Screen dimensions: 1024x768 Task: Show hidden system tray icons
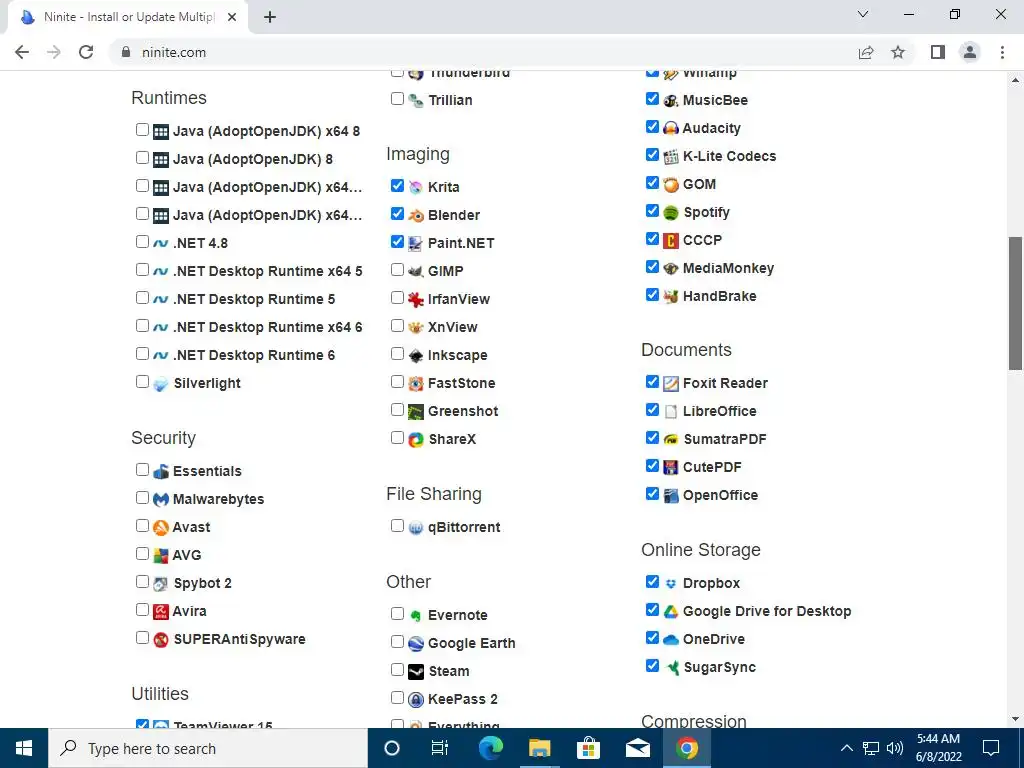(x=846, y=748)
